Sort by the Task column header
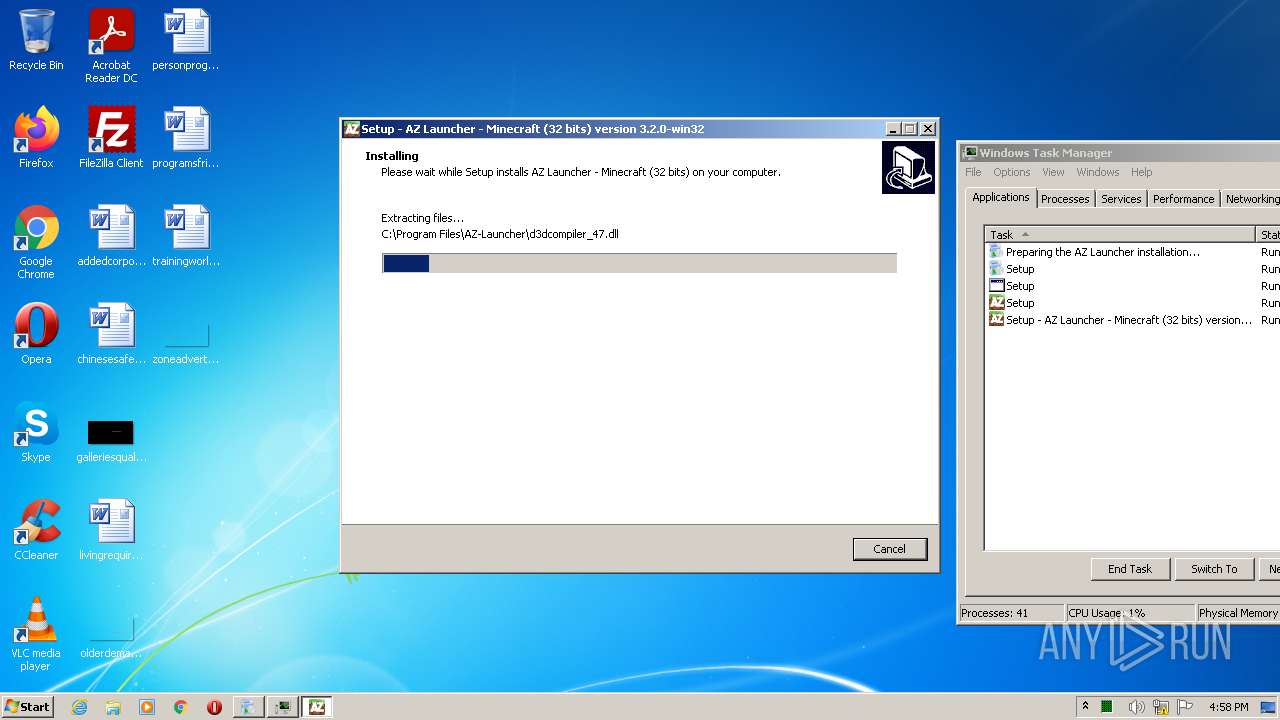1280x720 pixels. (x=1120, y=234)
